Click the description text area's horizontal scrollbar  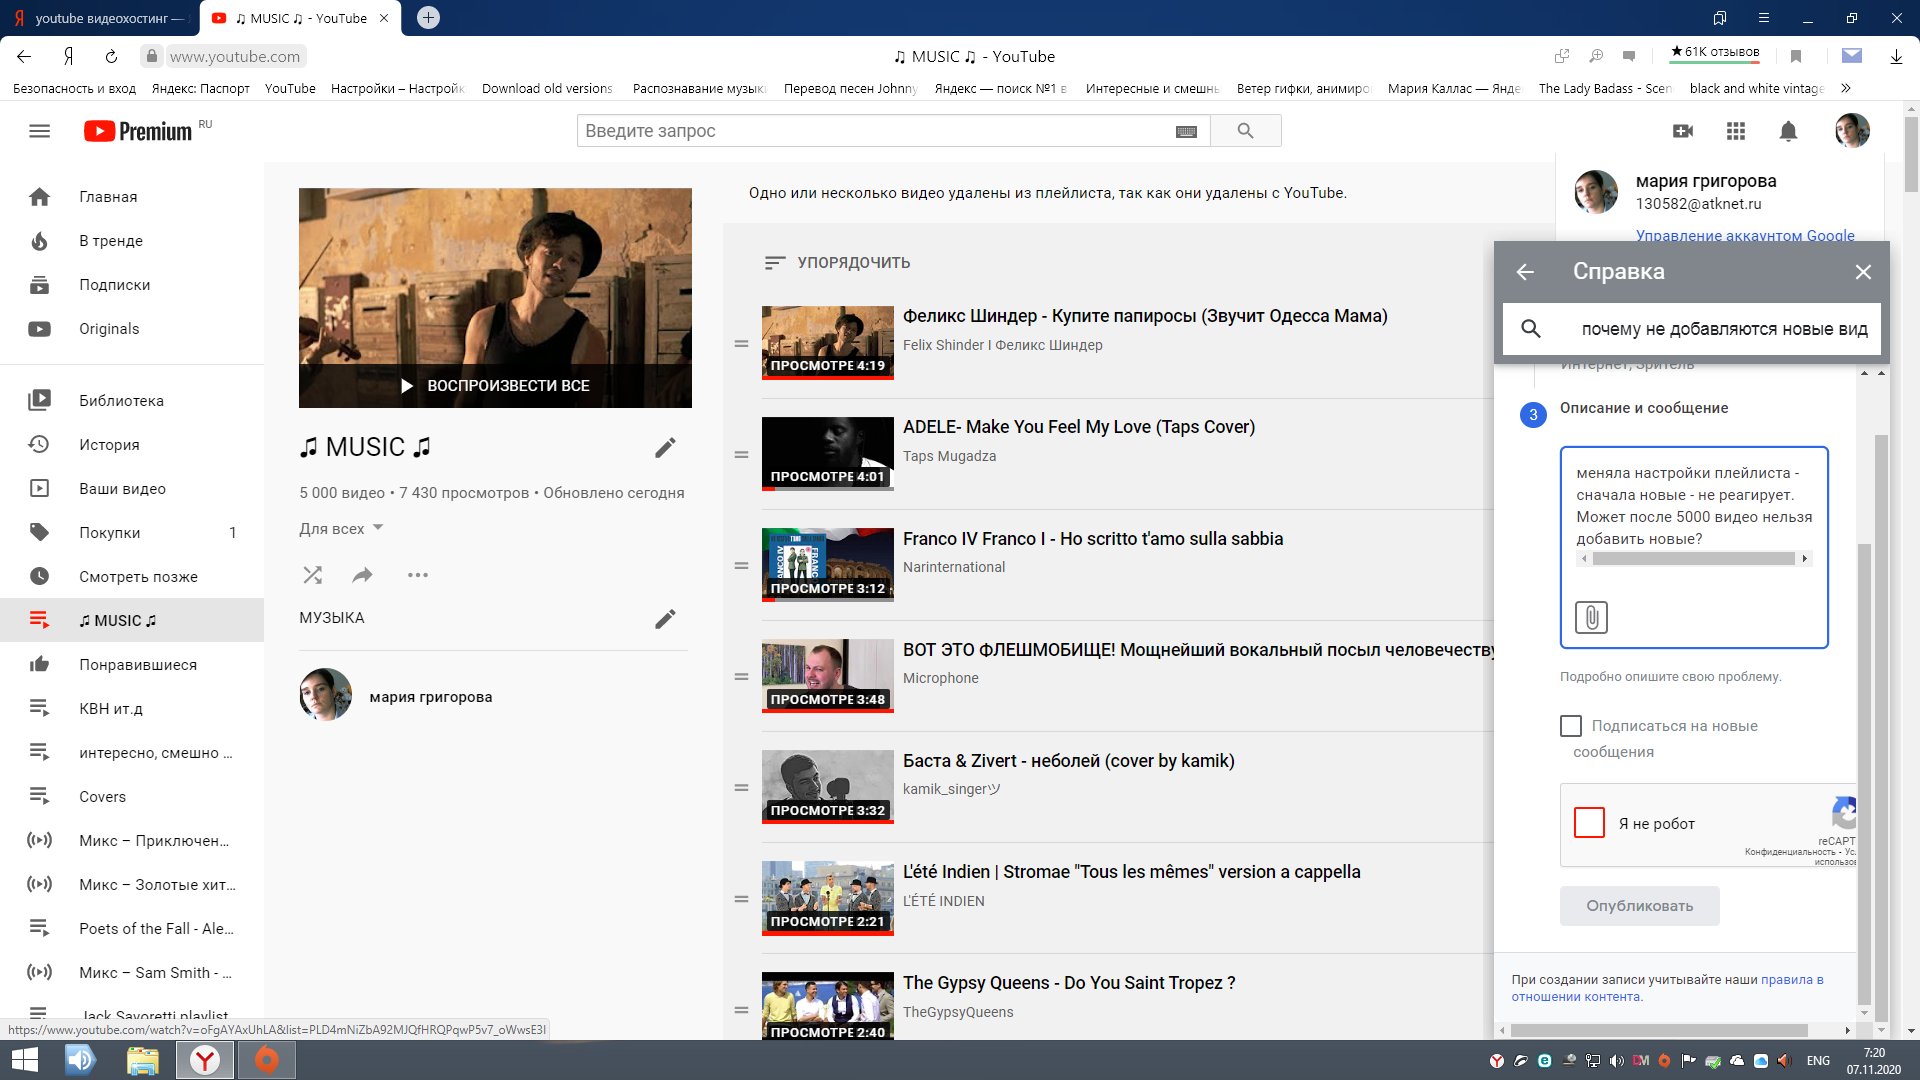click(1694, 559)
